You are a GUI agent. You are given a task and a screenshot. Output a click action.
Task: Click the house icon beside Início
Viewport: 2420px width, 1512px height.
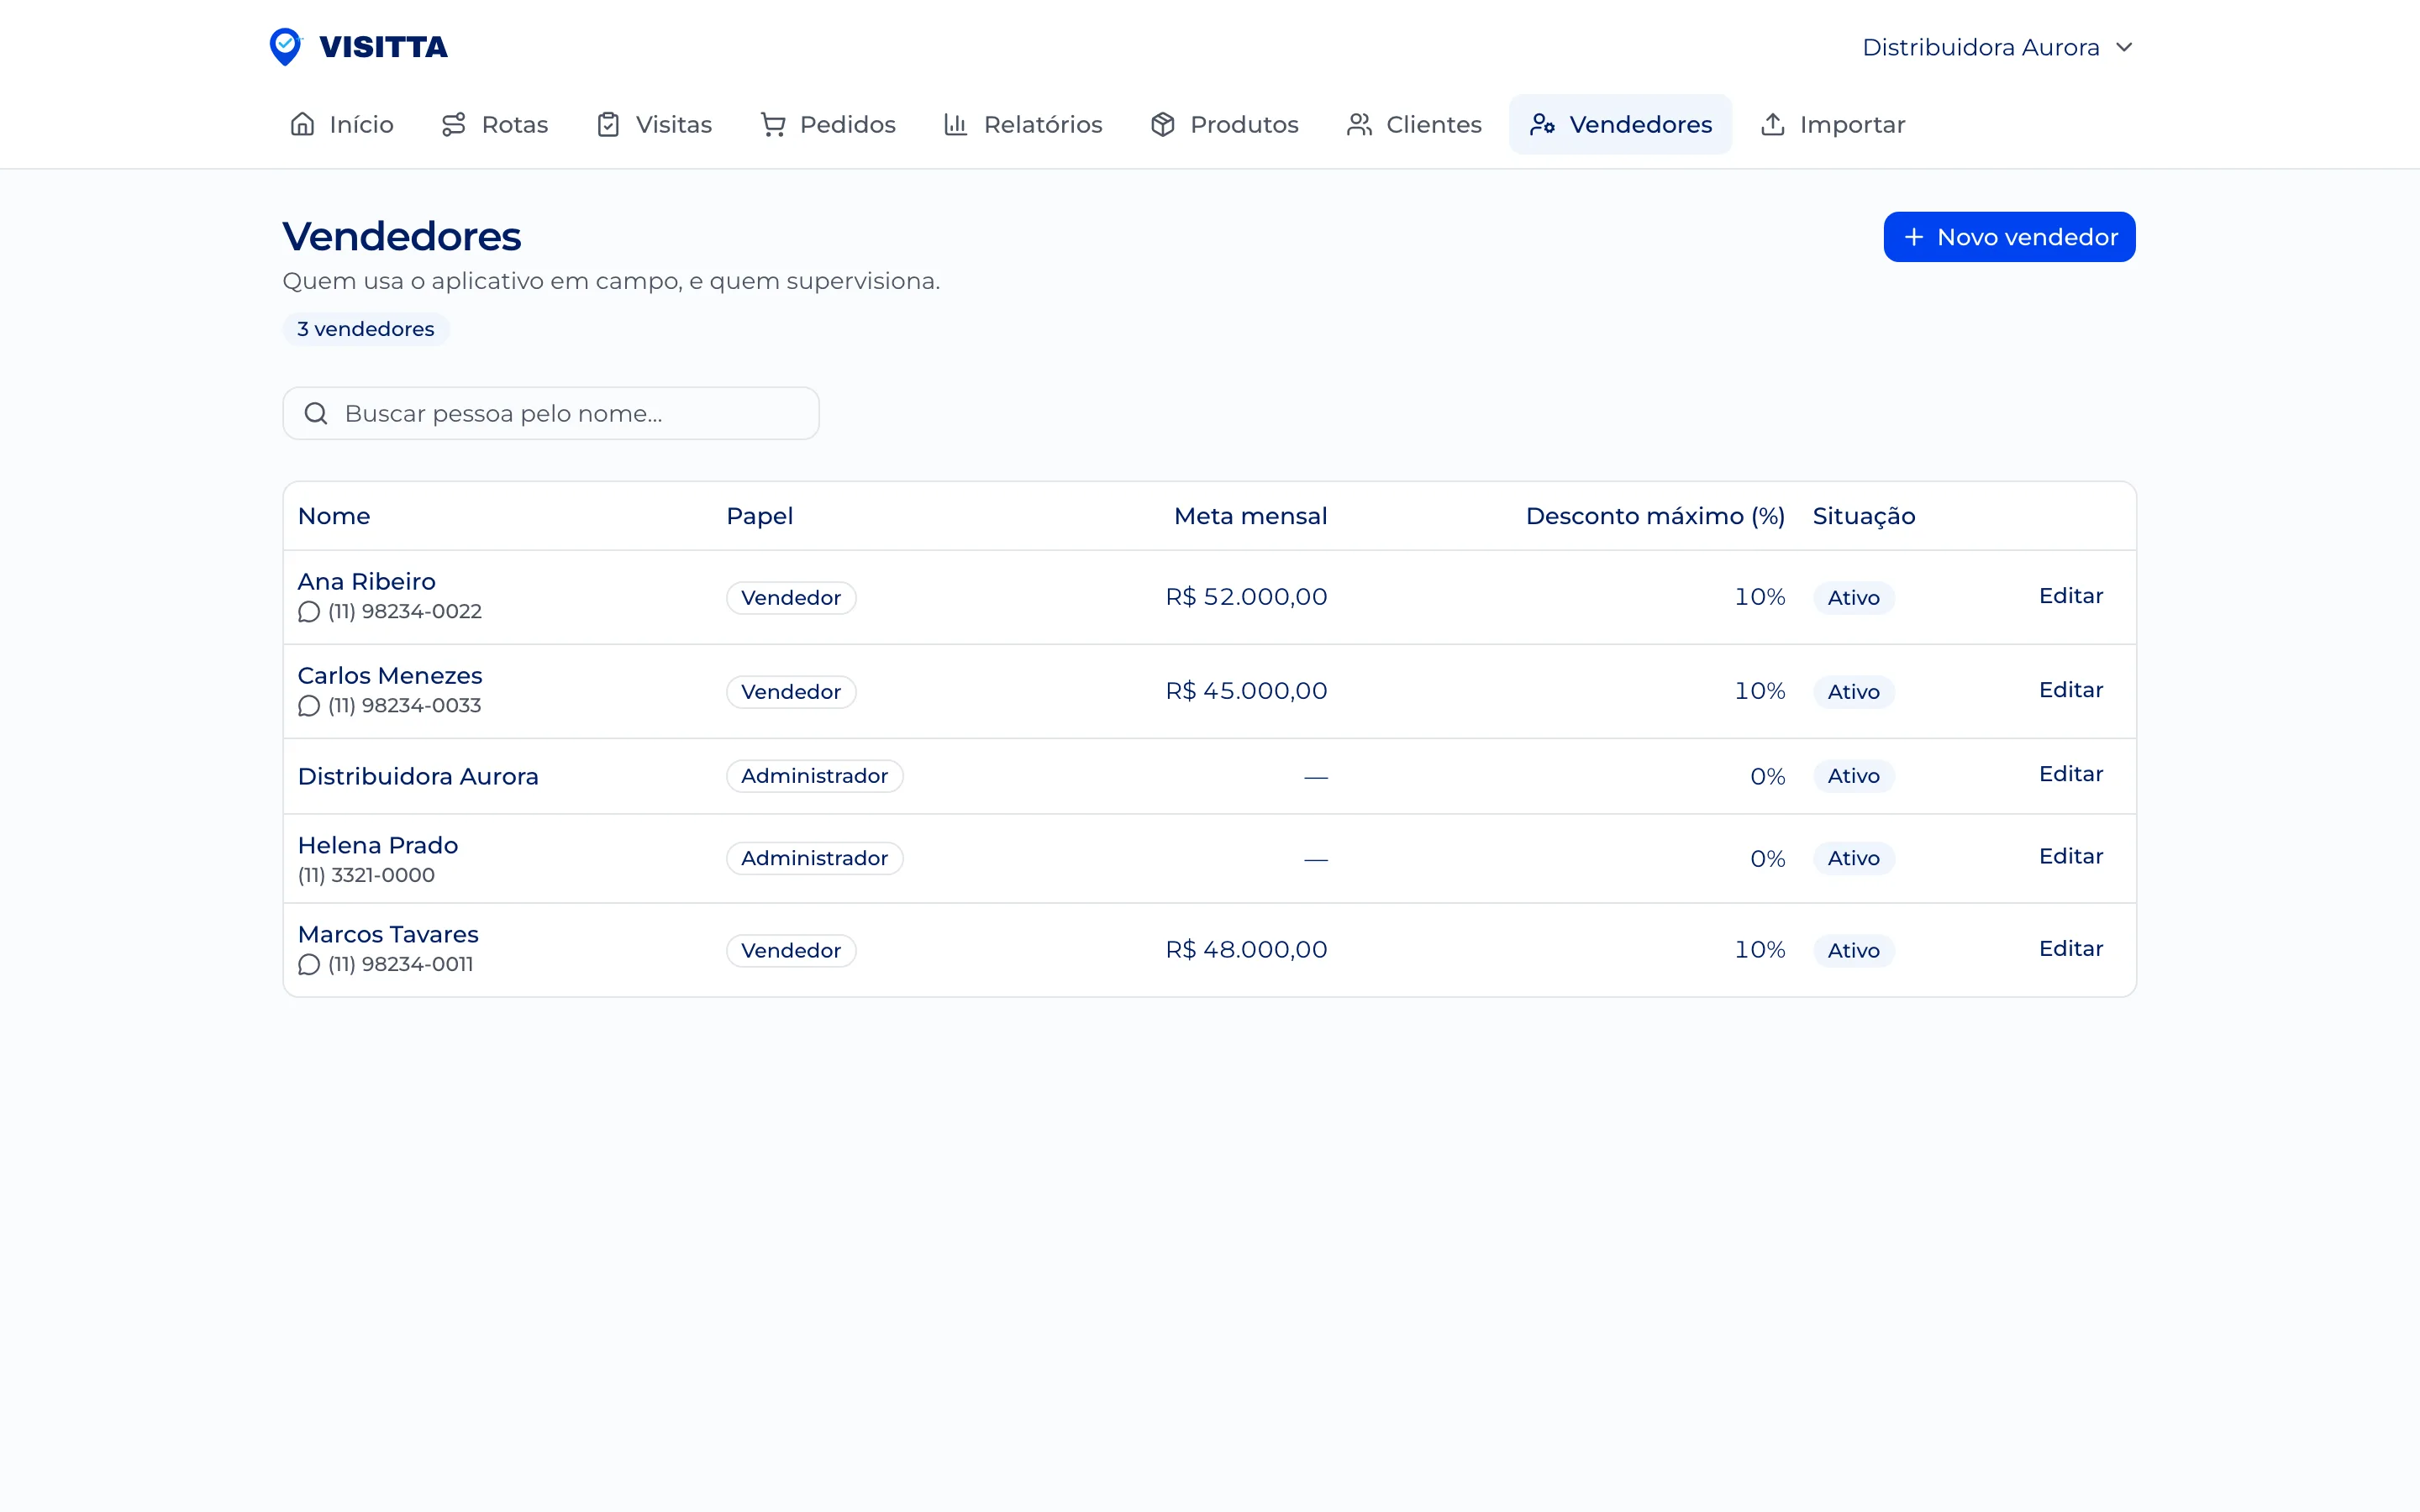(302, 124)
